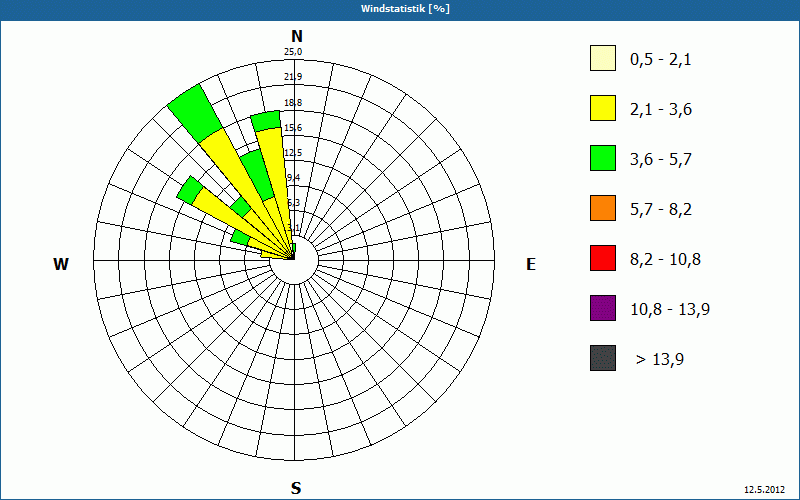Screen dimensions: 800x500
Task: Click the orange 5,7 - 8,2 legend swatch
Action: (x=603, y=208)
